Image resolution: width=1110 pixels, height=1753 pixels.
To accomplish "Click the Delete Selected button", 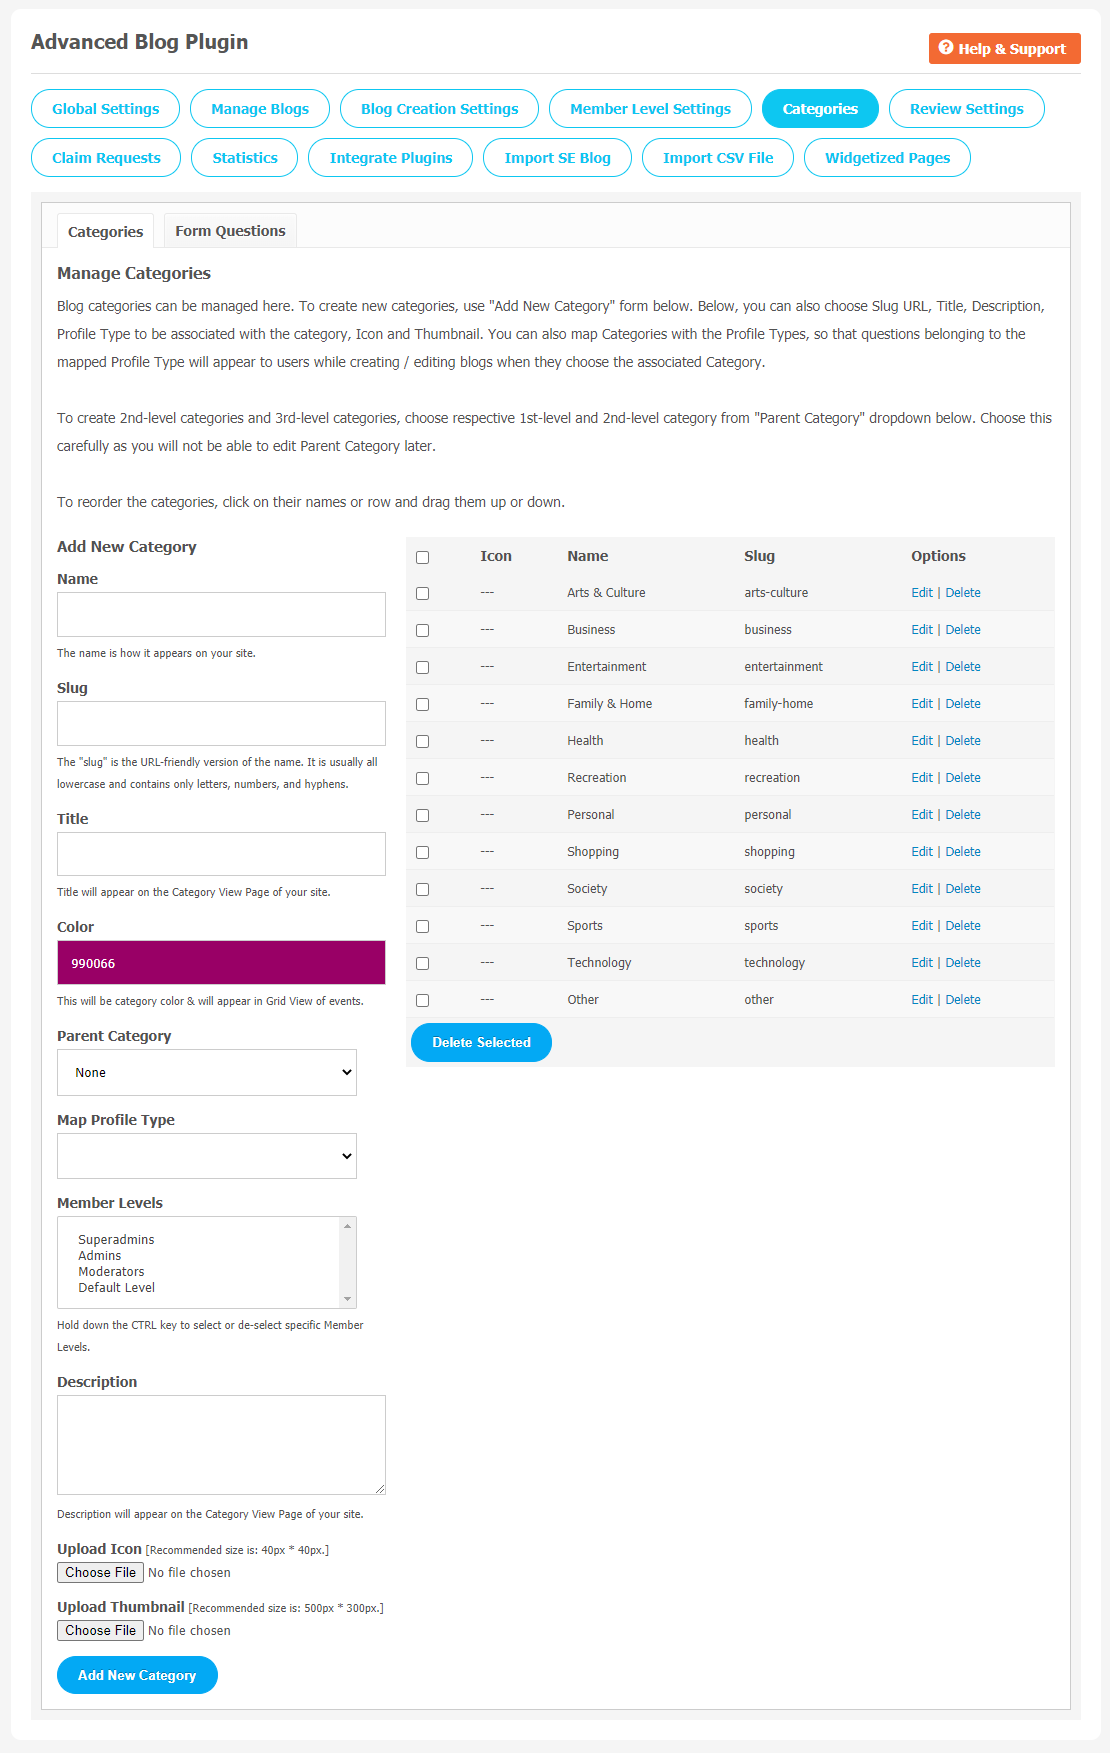I will point(481,1042).
